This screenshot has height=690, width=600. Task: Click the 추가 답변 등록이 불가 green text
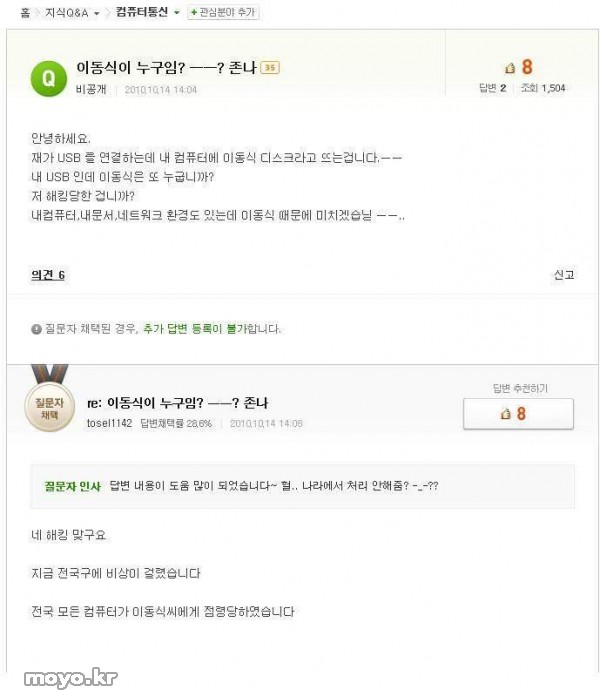195,329
